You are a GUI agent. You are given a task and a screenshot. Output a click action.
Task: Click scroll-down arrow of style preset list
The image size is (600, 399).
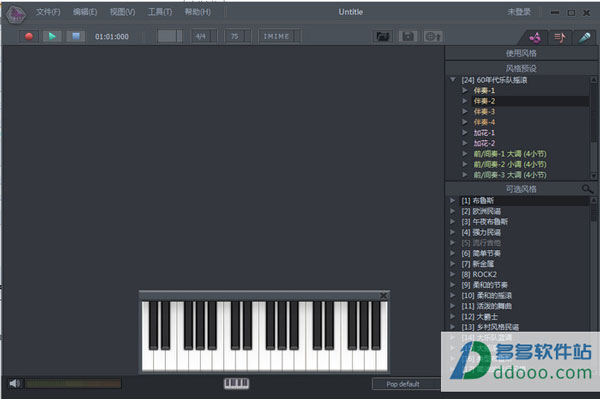tap(593, 176)
